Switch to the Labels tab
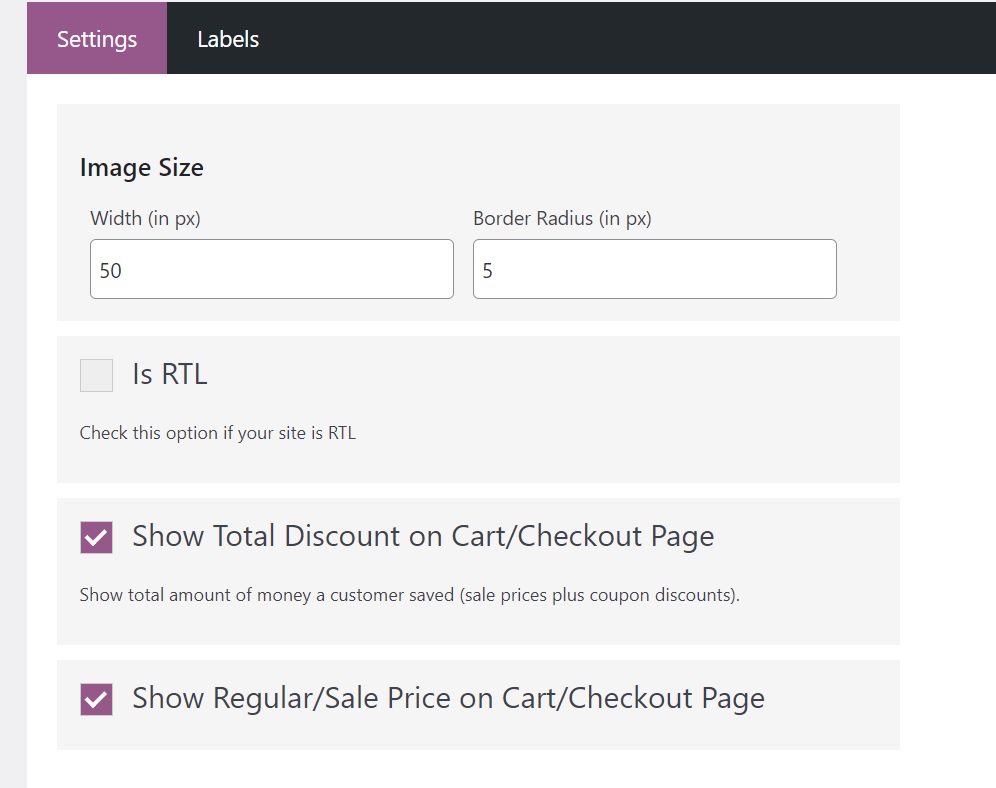996x788 pixels. (x=228, y=39)
